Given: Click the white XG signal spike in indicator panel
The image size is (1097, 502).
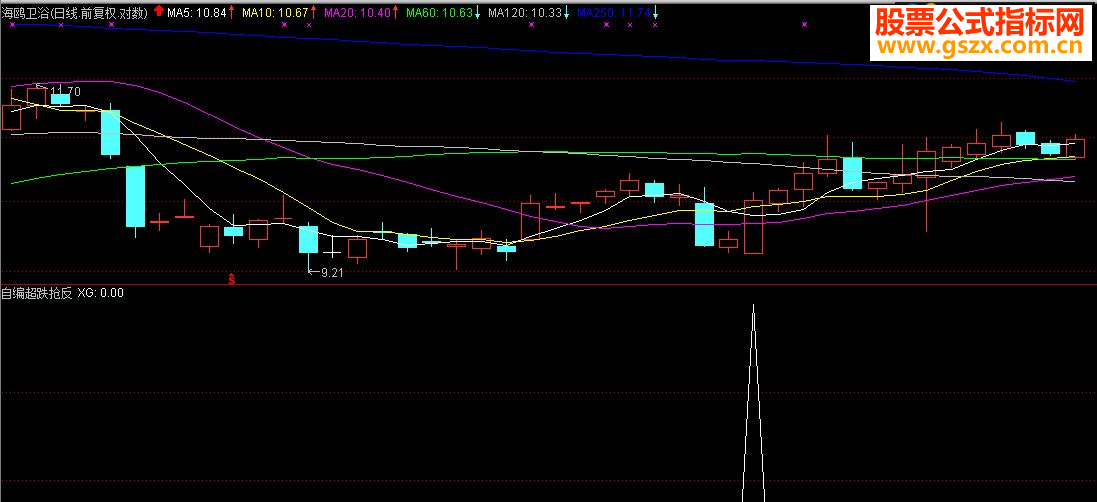Looking at the screenshot, I should [753, 403].
